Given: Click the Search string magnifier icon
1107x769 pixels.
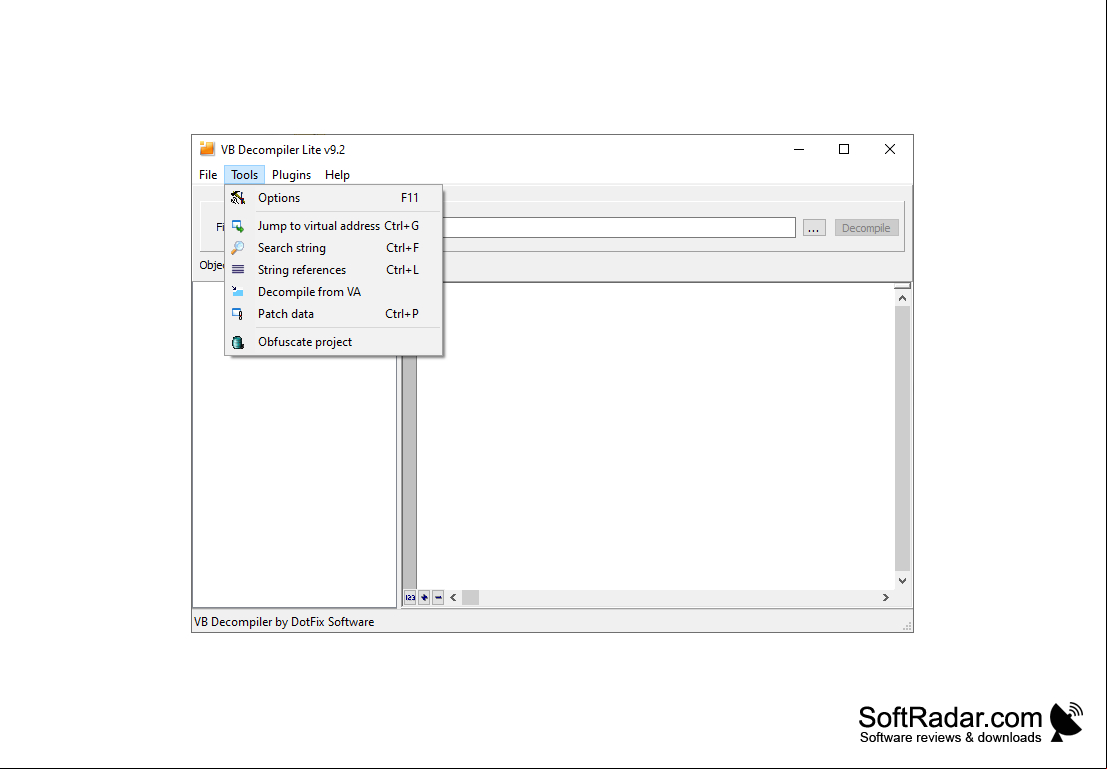Looking at the screenshot, I should click(x=238, y=248).
